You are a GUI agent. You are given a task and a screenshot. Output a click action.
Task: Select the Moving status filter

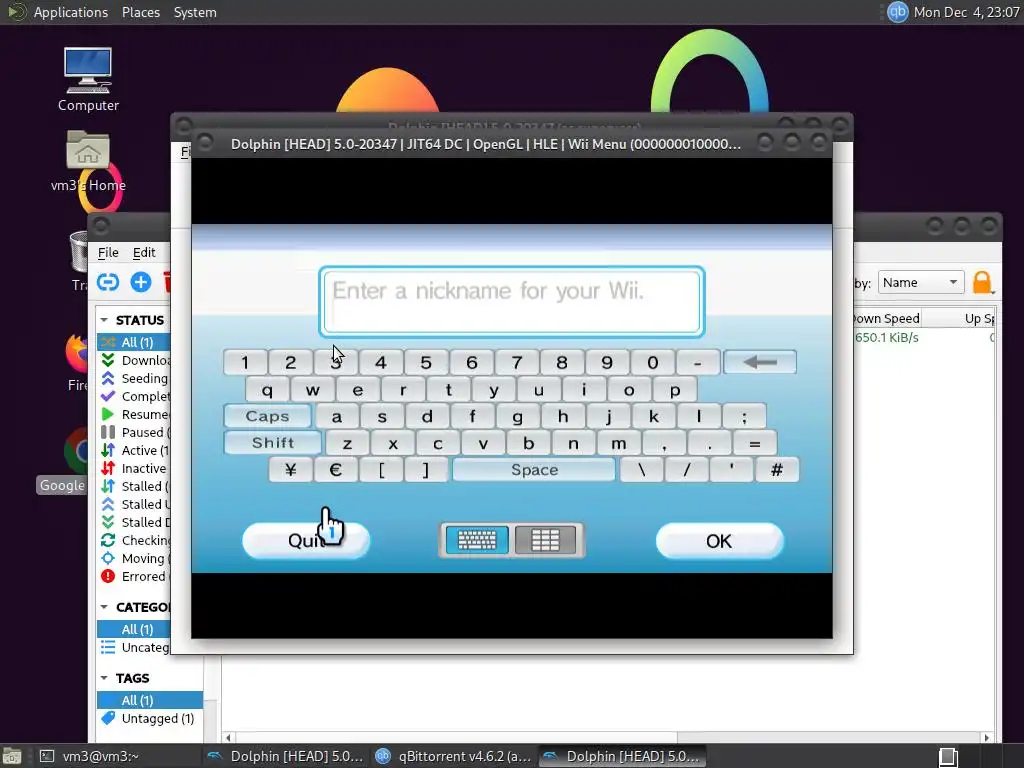coord(134,558)
